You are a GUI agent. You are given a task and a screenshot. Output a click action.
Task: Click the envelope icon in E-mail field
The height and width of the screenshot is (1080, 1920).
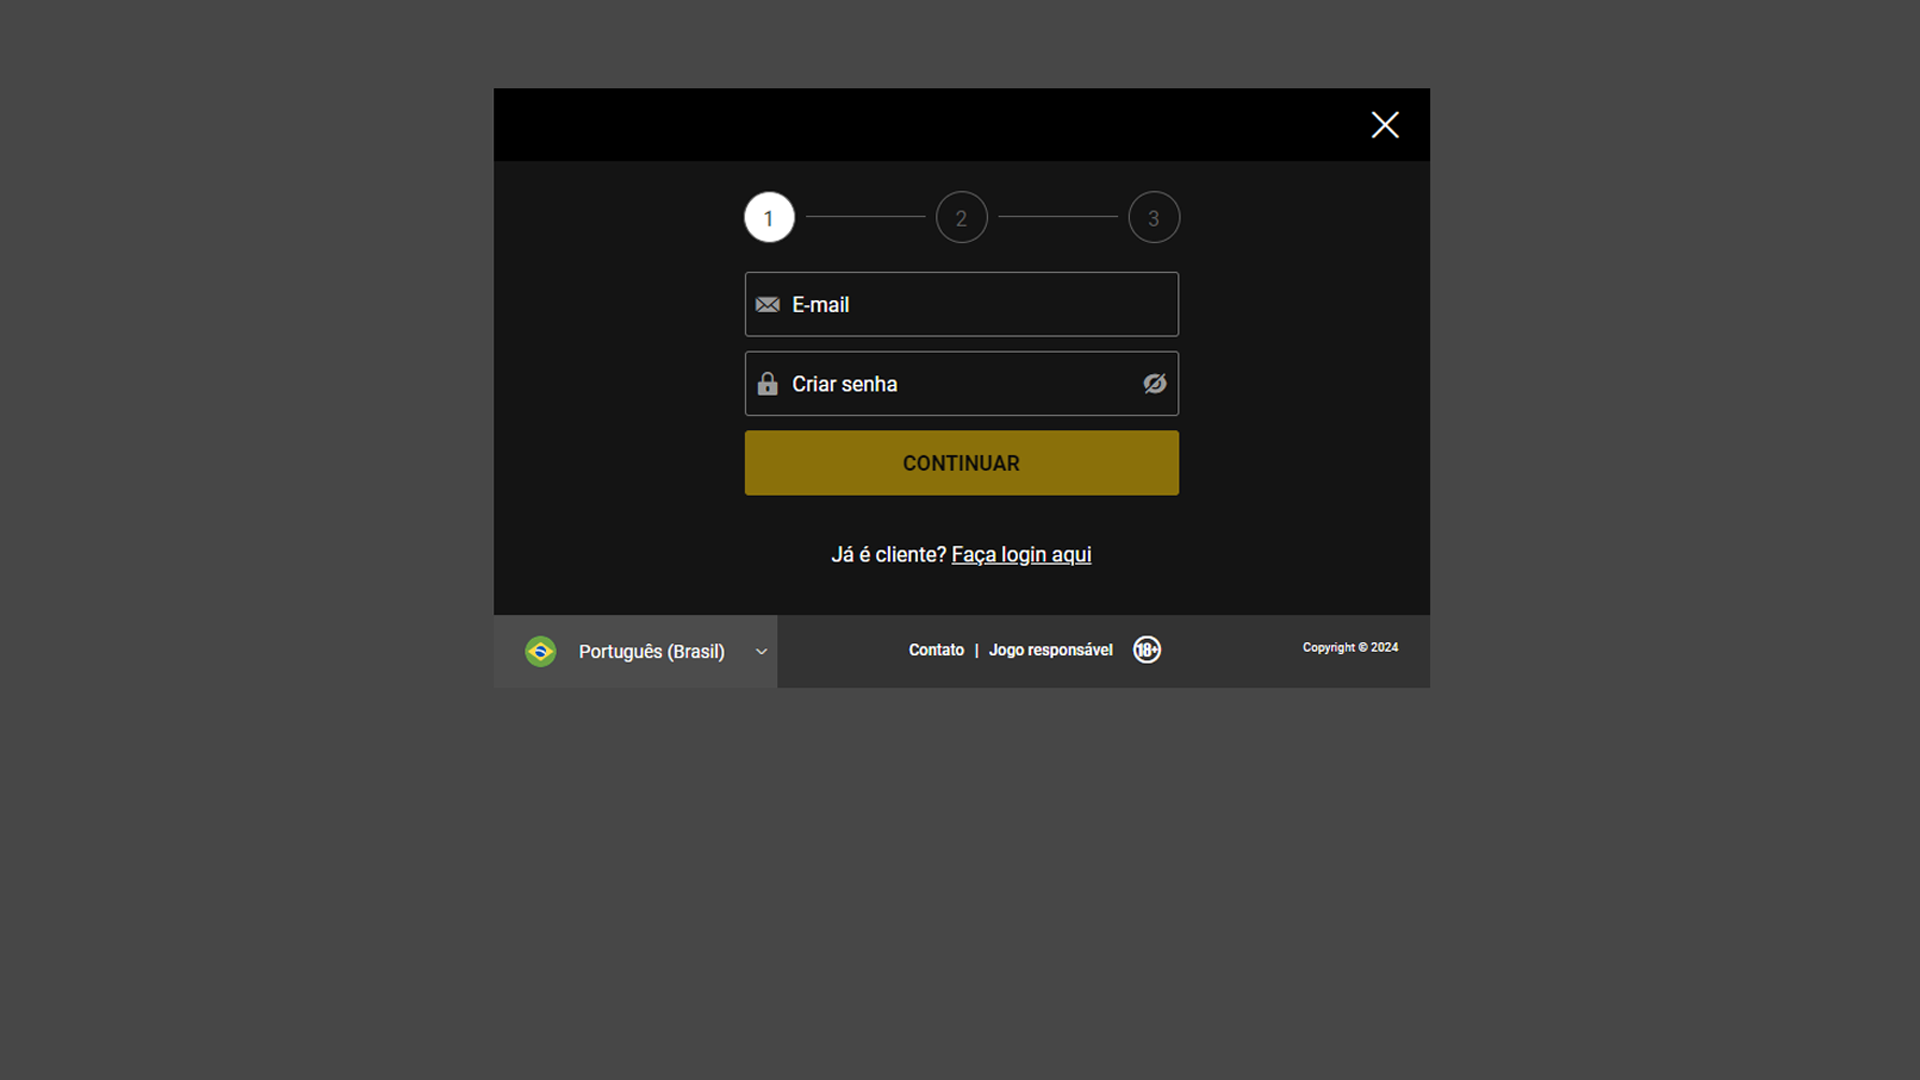pyautogui.click(x=767, y=305)
